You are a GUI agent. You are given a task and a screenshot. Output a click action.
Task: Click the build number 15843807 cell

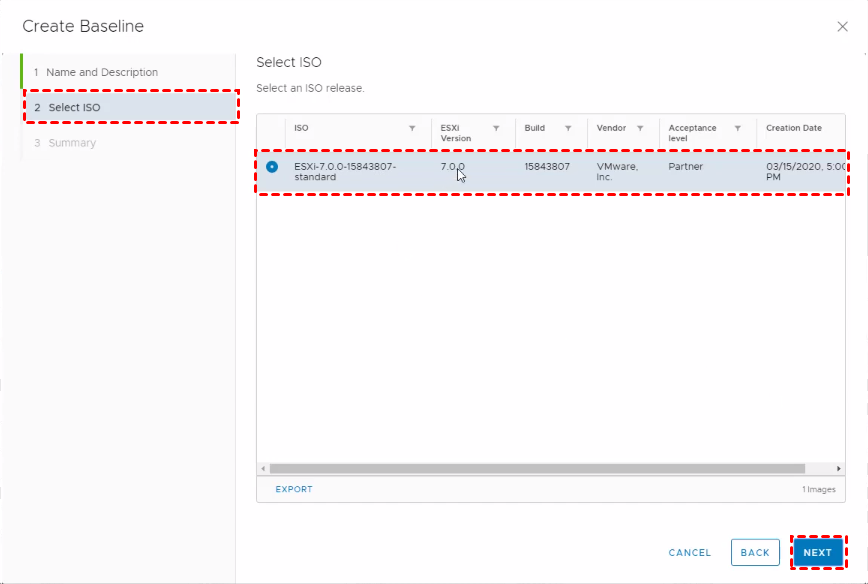tap(547, 167)
